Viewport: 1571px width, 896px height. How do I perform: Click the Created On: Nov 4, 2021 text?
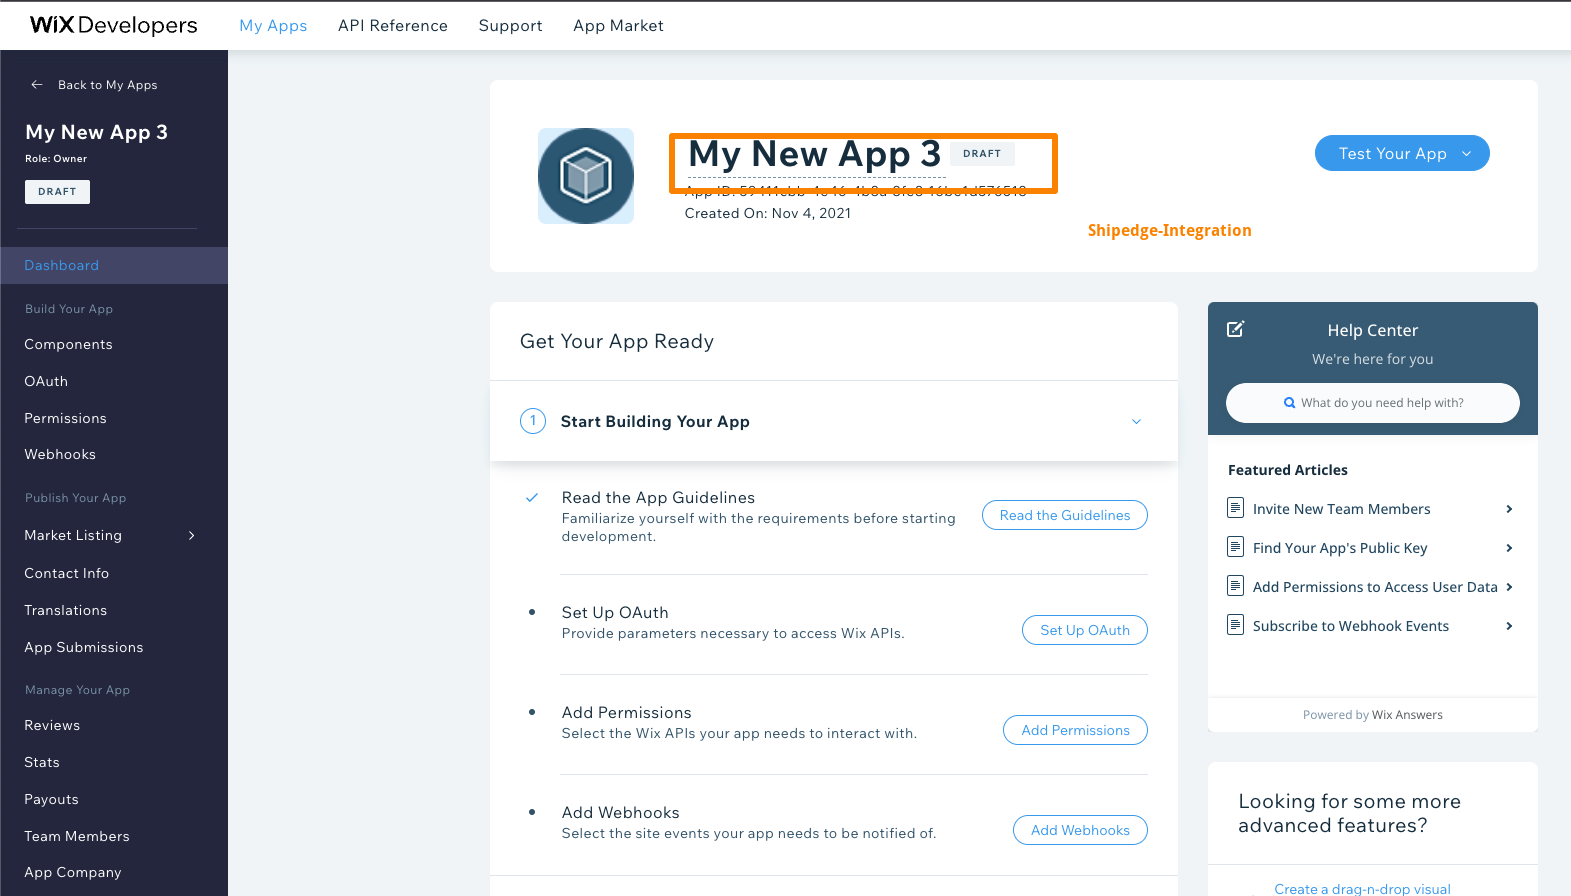click(768, 213)
